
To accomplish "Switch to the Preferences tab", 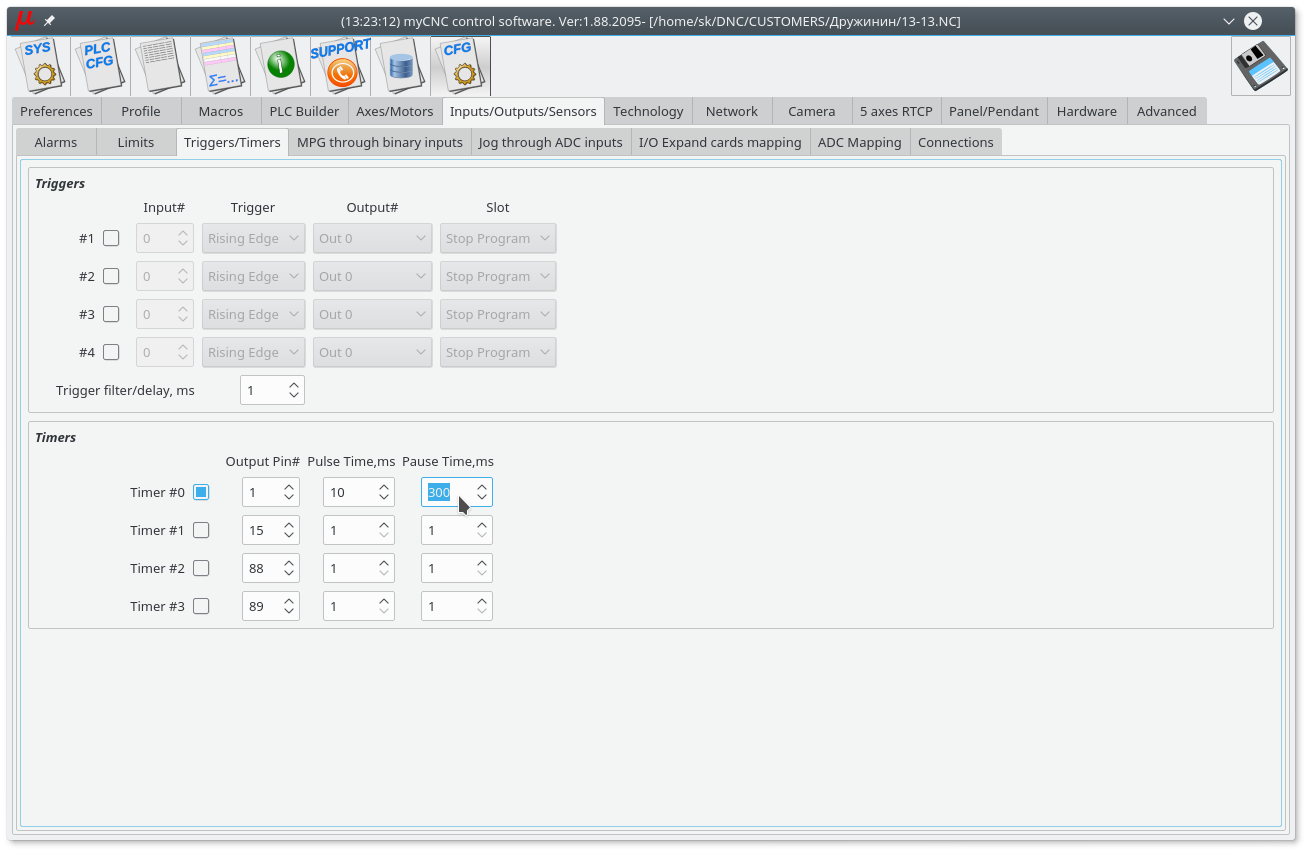I will click(x=57, y=111).
